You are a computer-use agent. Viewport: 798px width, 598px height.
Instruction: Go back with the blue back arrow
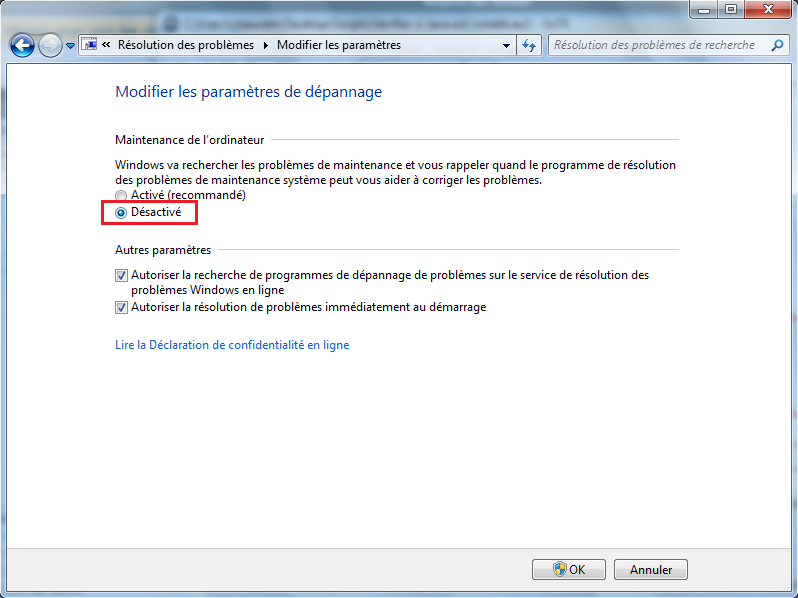click(x=22, y=46)
